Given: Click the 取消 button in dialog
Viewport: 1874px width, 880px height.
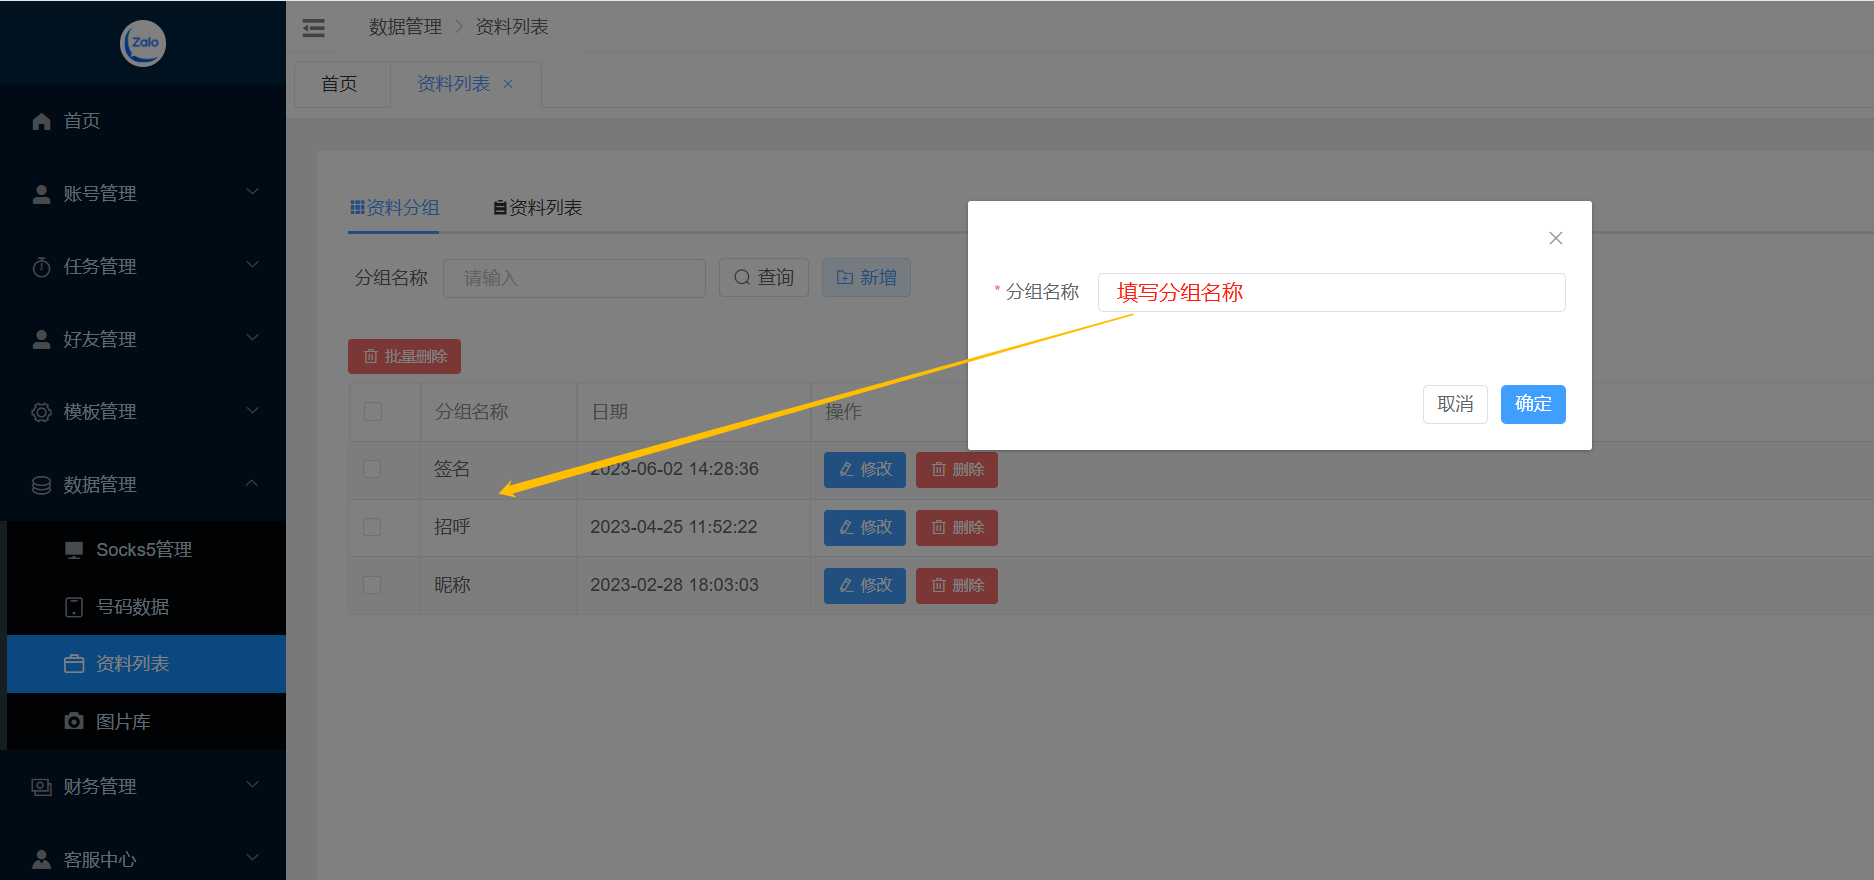Looking at the screenshot, I should tap(1455, 404).
